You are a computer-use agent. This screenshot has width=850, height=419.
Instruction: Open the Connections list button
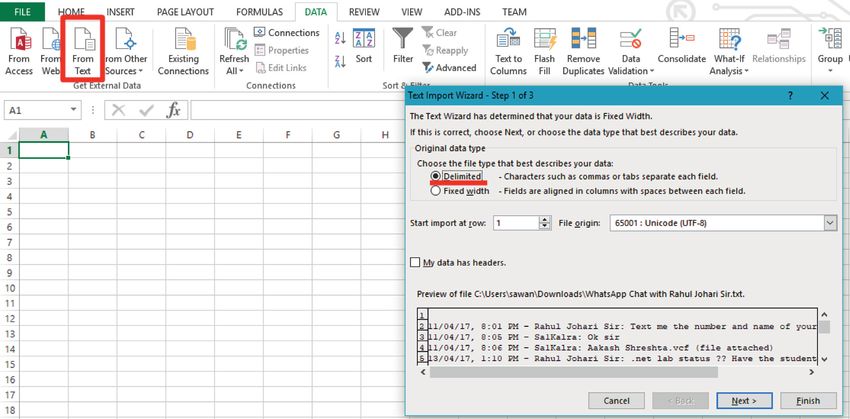tap(287, 33)
